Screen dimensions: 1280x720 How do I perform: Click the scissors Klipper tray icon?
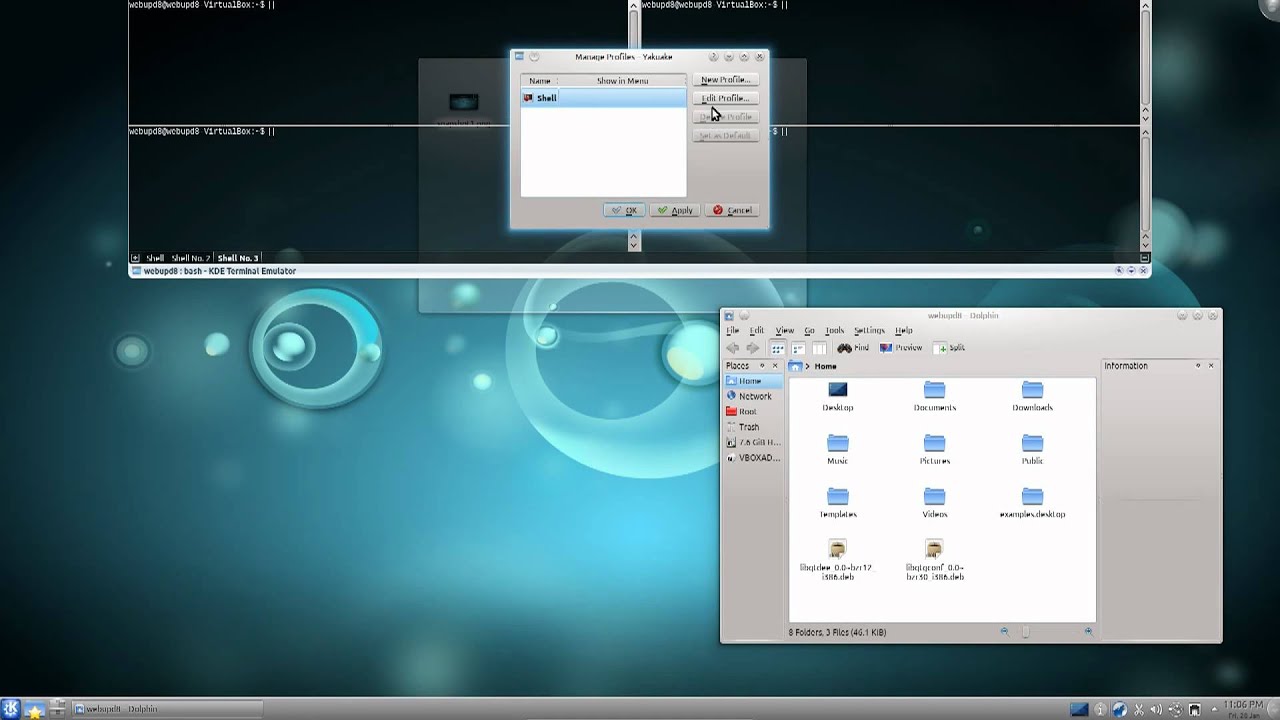1139,710
